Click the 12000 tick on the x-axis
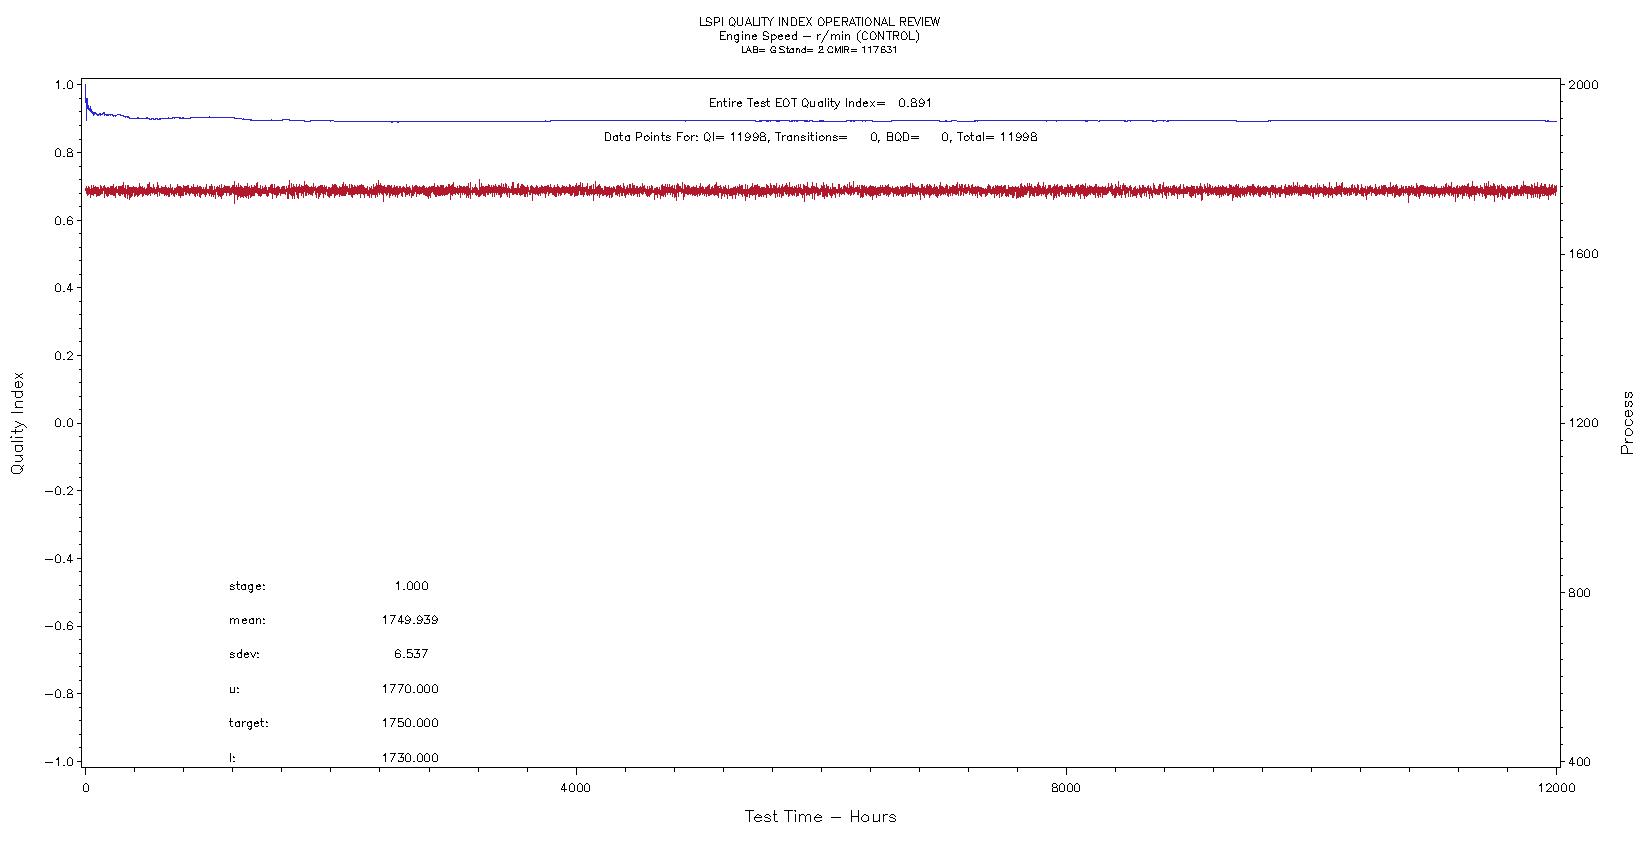The image size is (1648, 845). pos(1556,788)
